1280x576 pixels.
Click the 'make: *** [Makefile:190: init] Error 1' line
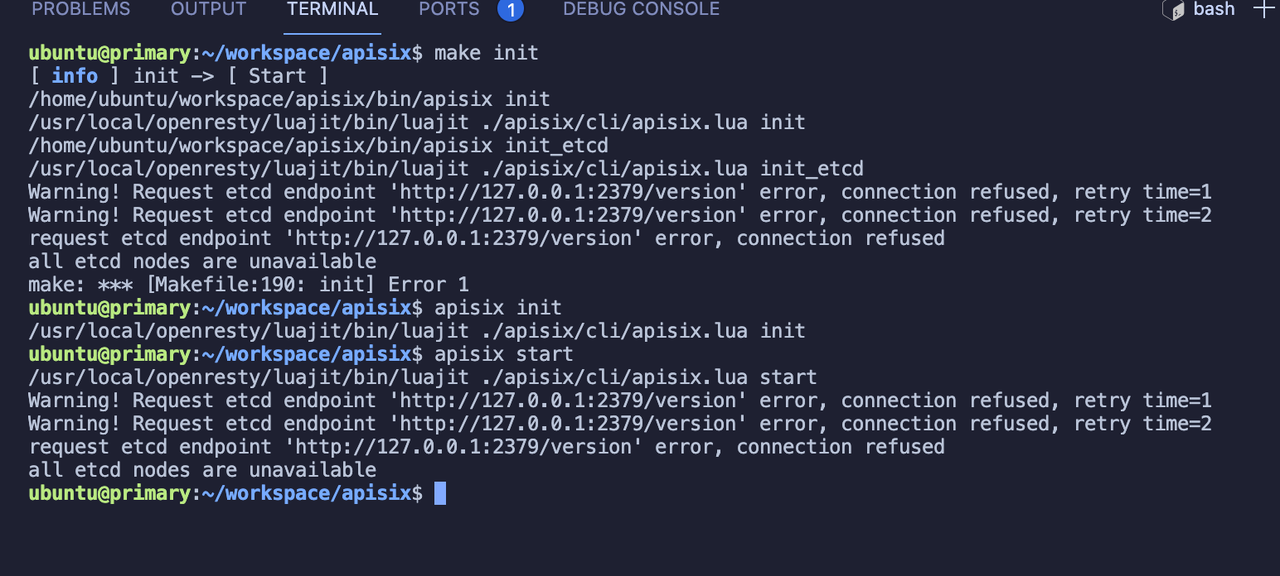[x=248, y=284]
